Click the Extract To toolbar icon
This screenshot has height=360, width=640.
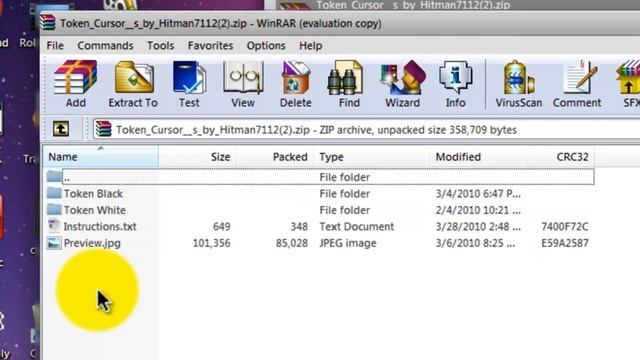point(133,84)
